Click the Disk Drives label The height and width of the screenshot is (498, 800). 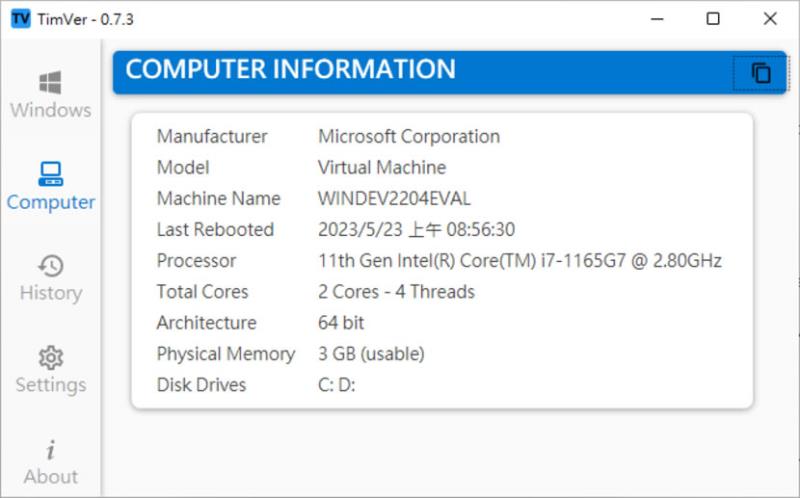(202, 385)
